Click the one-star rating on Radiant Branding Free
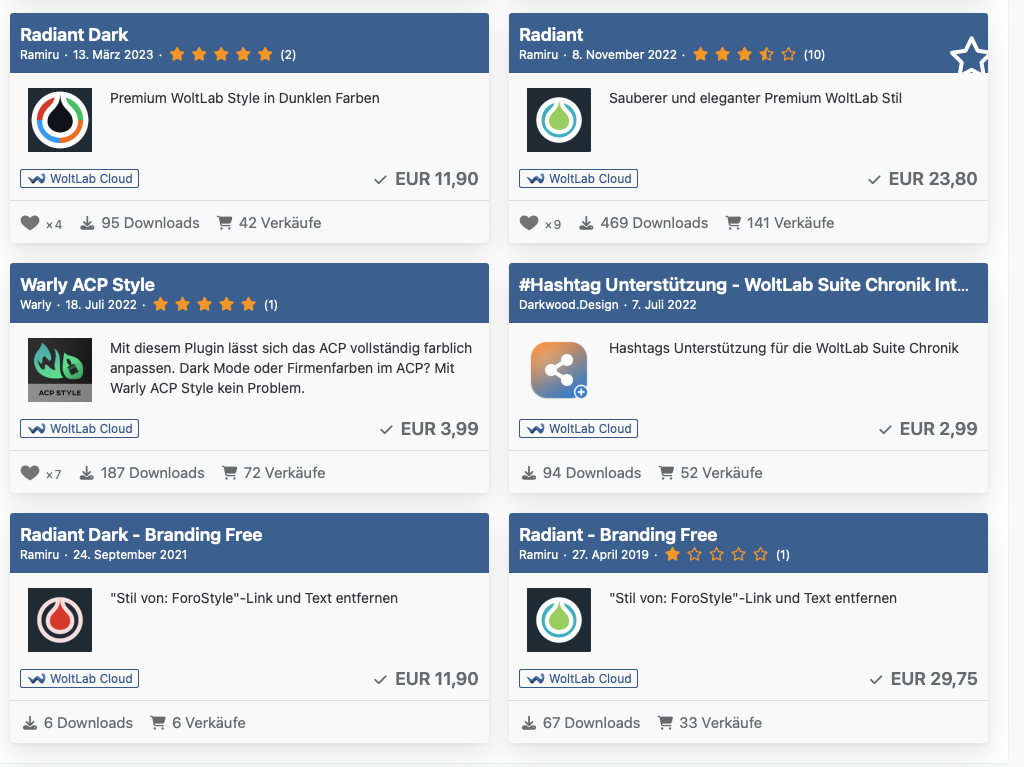Image resolution: width=1024 pixels, height=767 pixels. (x=716, y=555)
